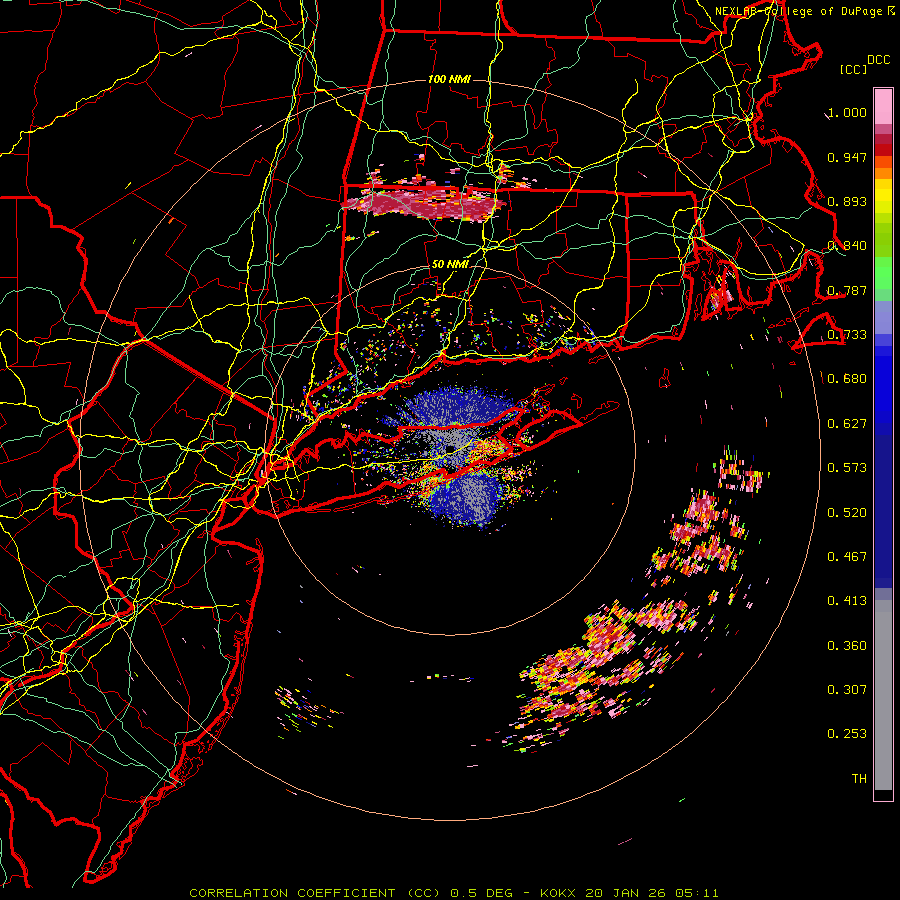Click the Correlation Coefficient caption at bottom
Viewport: 900px width, 900px height.
click(x=453, y=893)
